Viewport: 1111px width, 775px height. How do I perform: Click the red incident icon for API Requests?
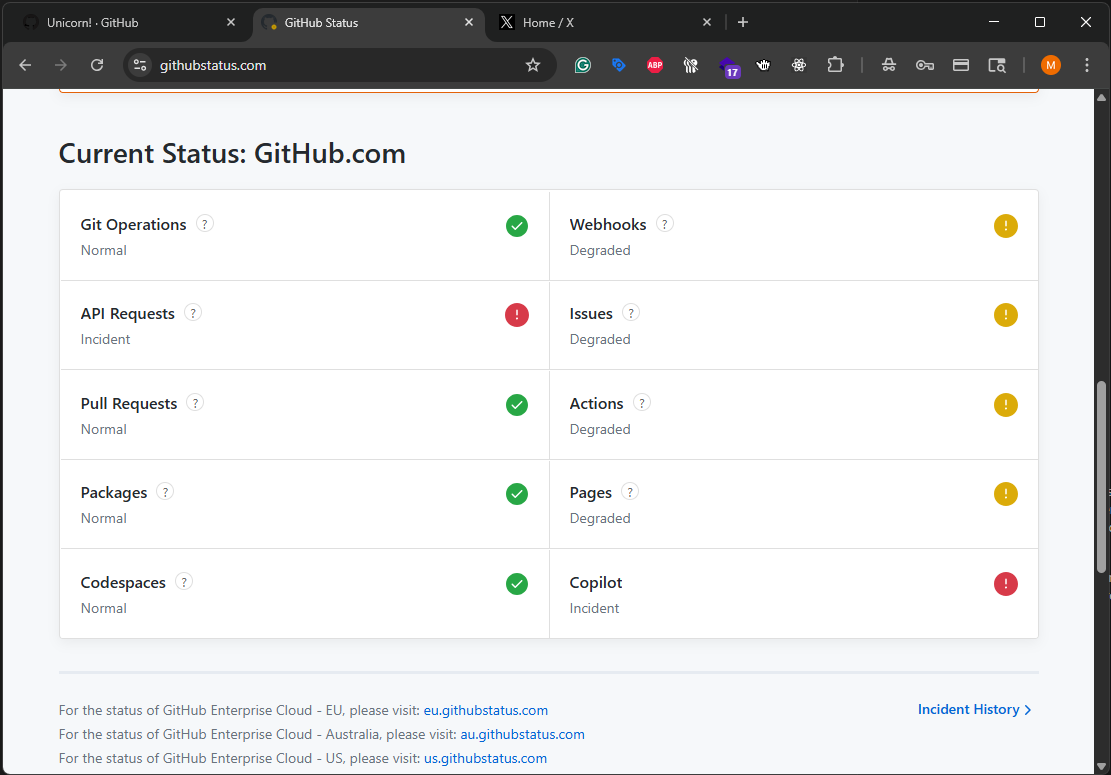point(517,315)
